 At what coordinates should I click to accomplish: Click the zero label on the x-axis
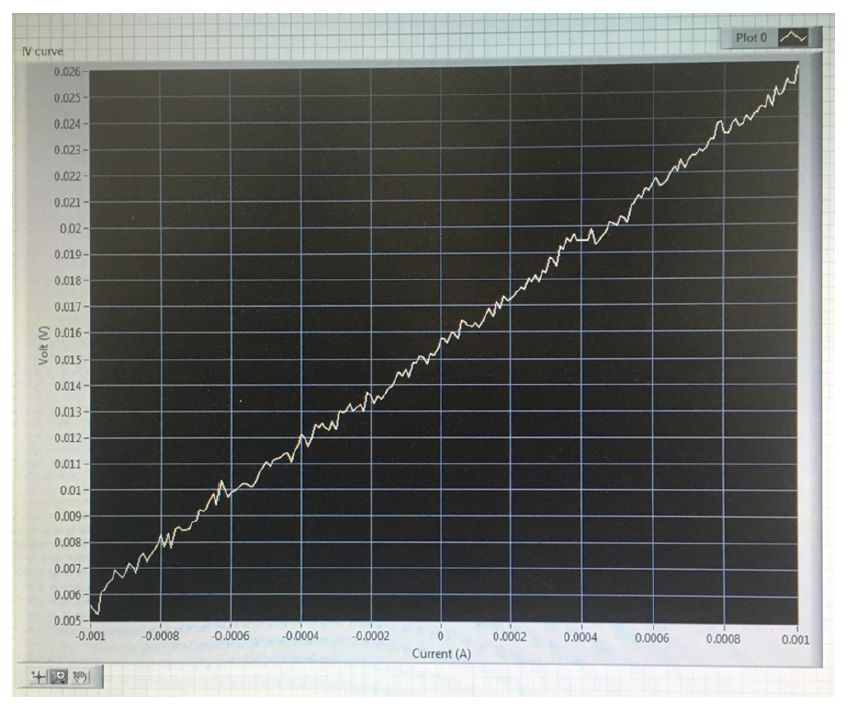click(439, 634)
